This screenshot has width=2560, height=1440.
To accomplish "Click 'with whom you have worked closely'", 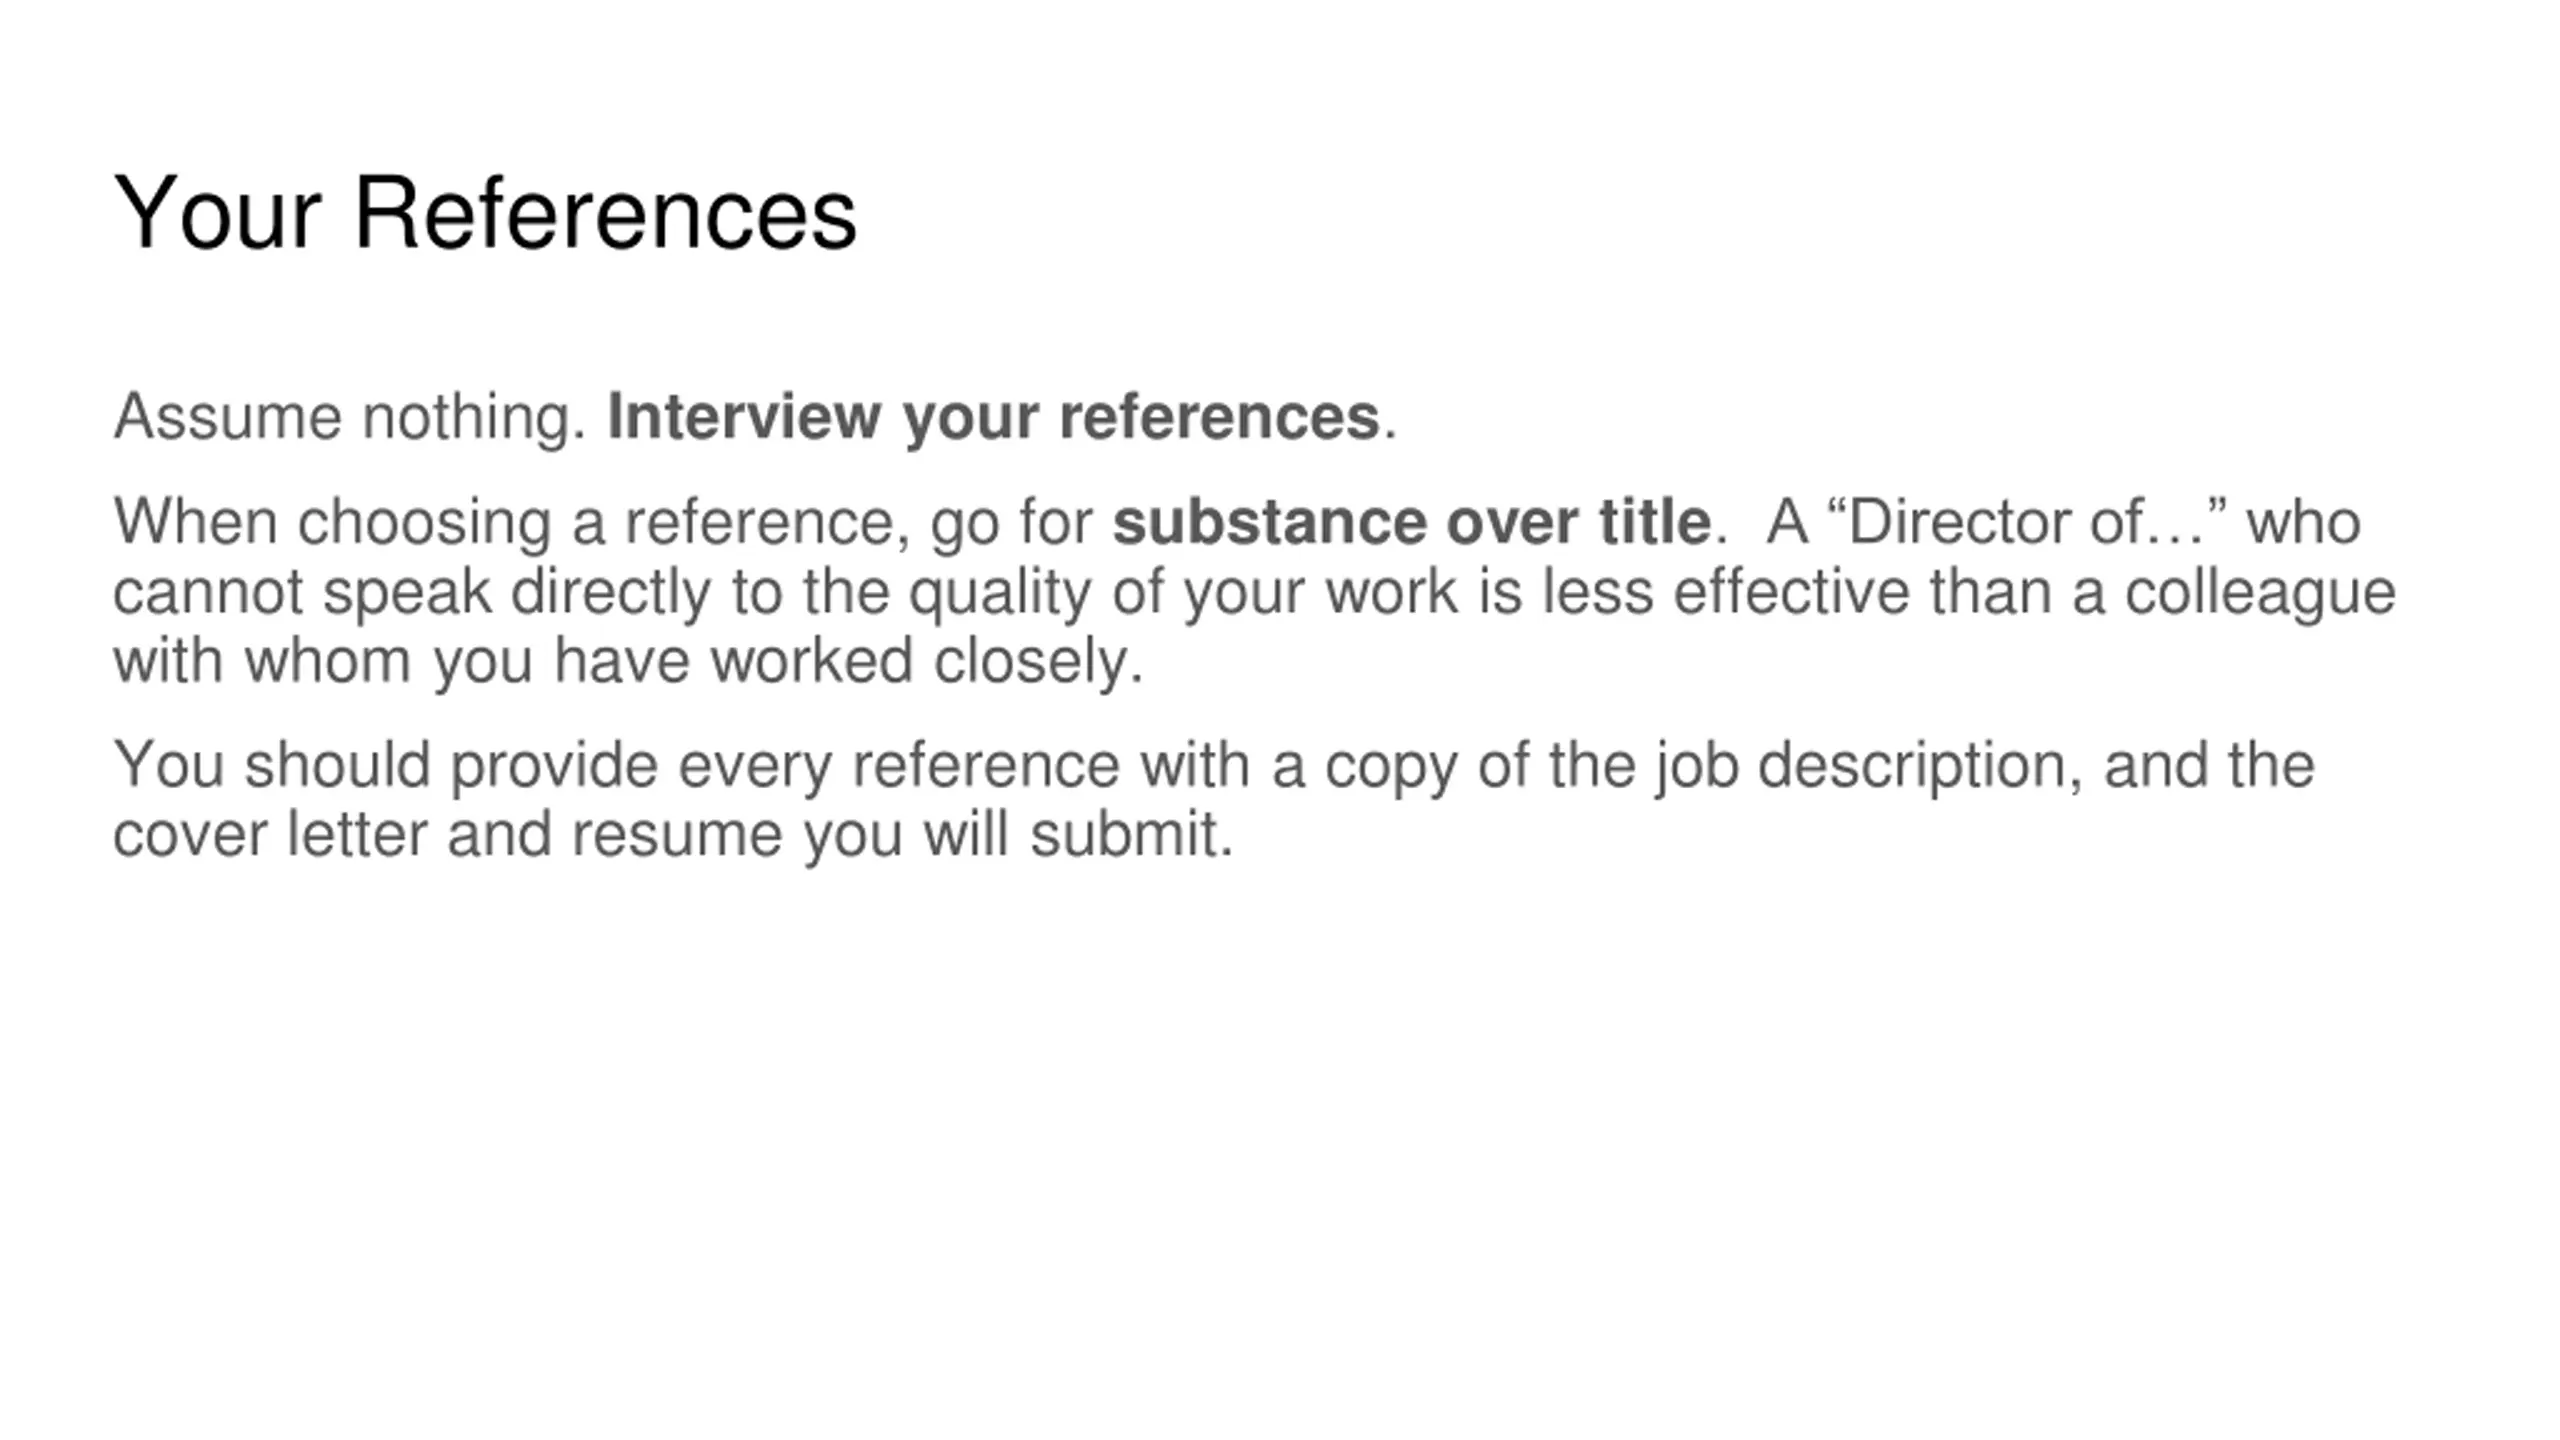I will click(x=628, y=662).
